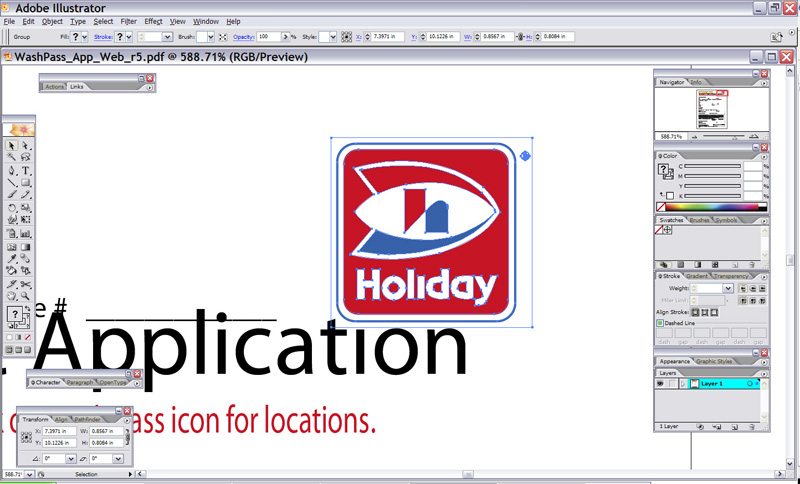Select the Paintbrush tool

pos(11,194)
